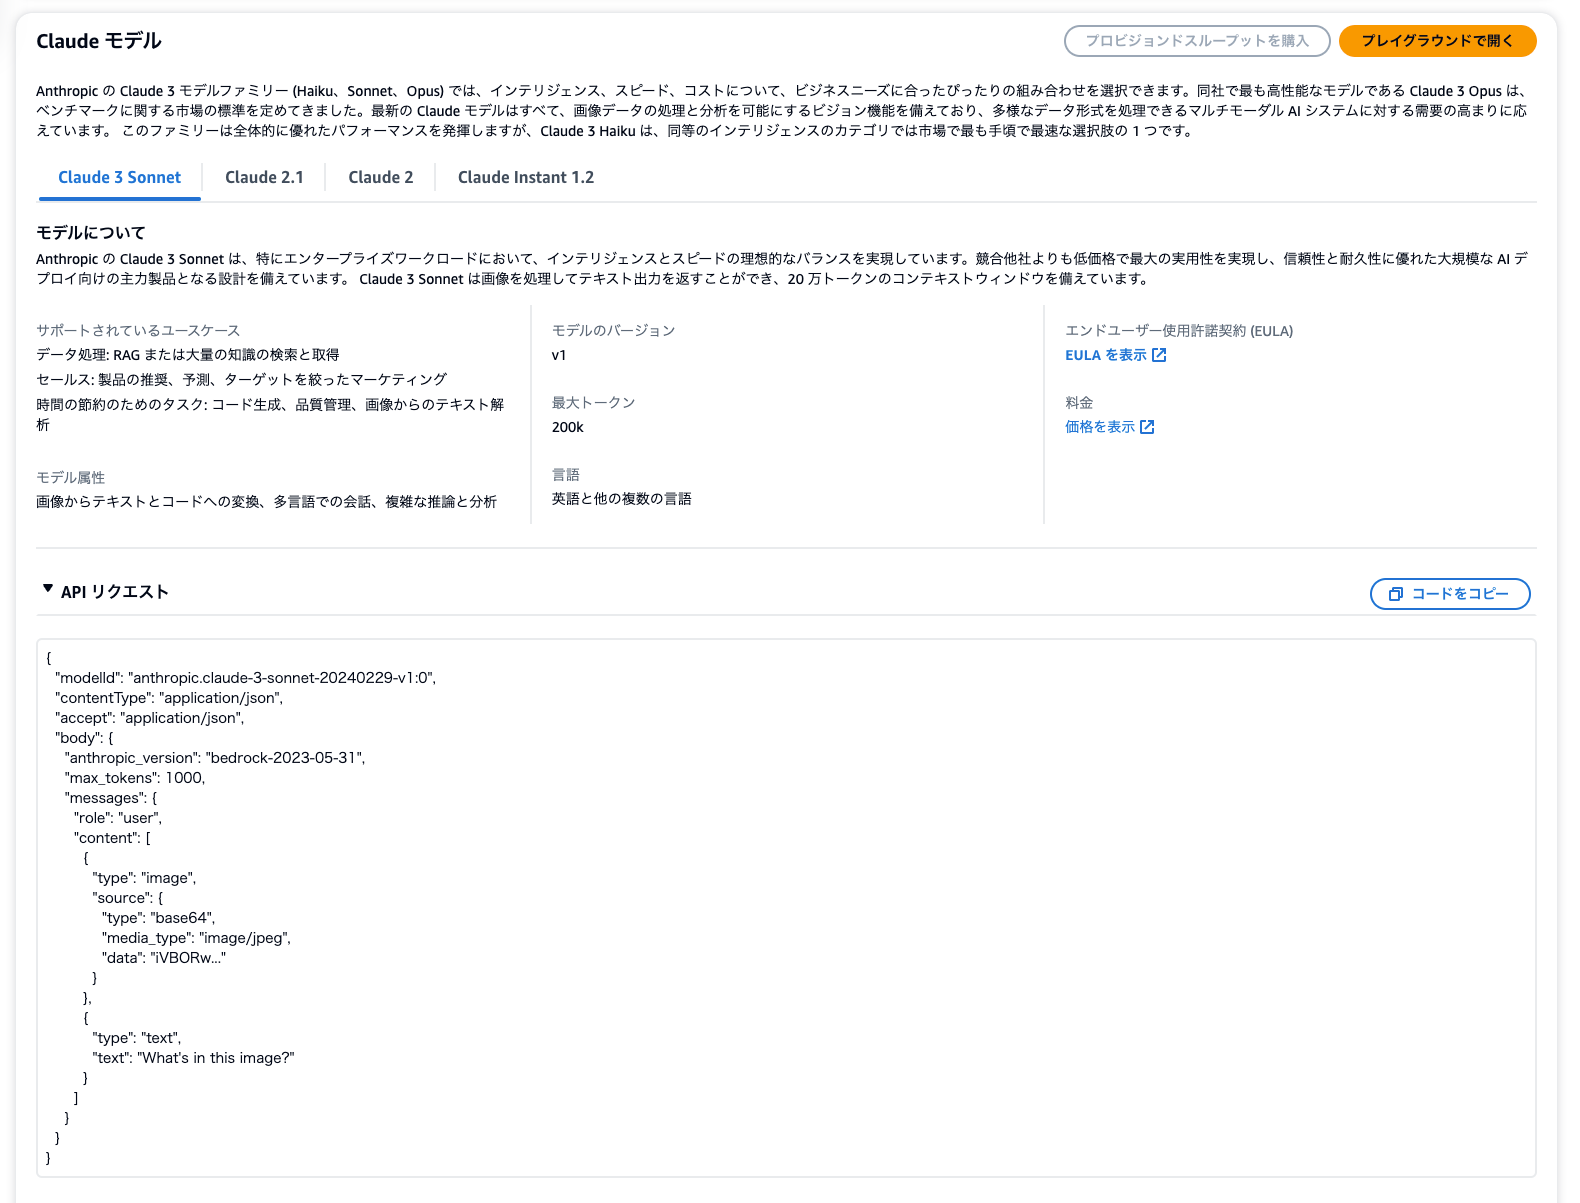The width and height of the screenshot is (1580, 1203).
Task: Click the 英語と他の複数の言語 value
Action: pyautogui.click(x=622, y=498)
